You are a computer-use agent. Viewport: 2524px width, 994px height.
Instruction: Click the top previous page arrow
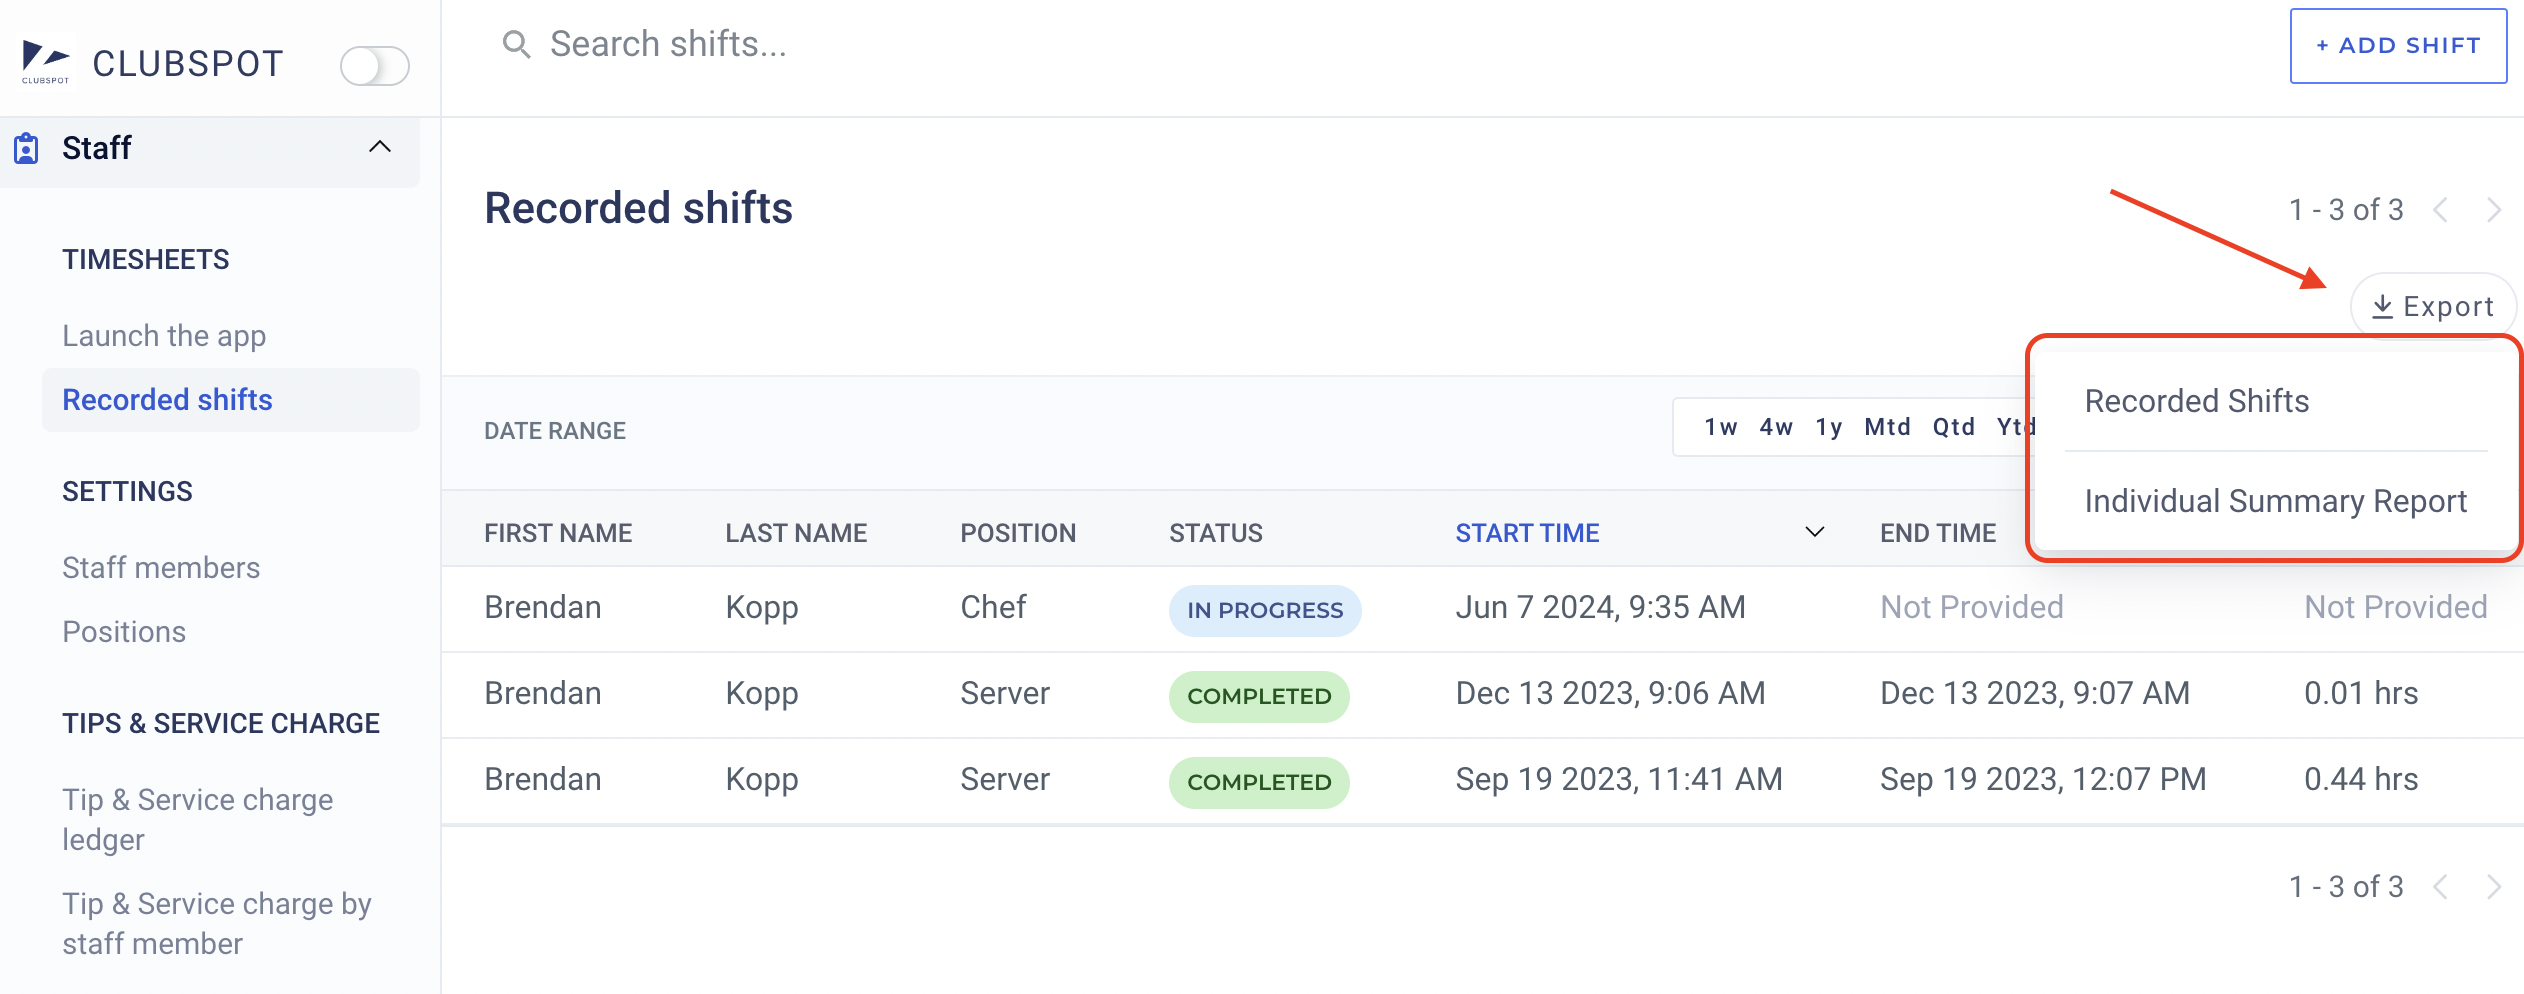[x=2441, y=210]
